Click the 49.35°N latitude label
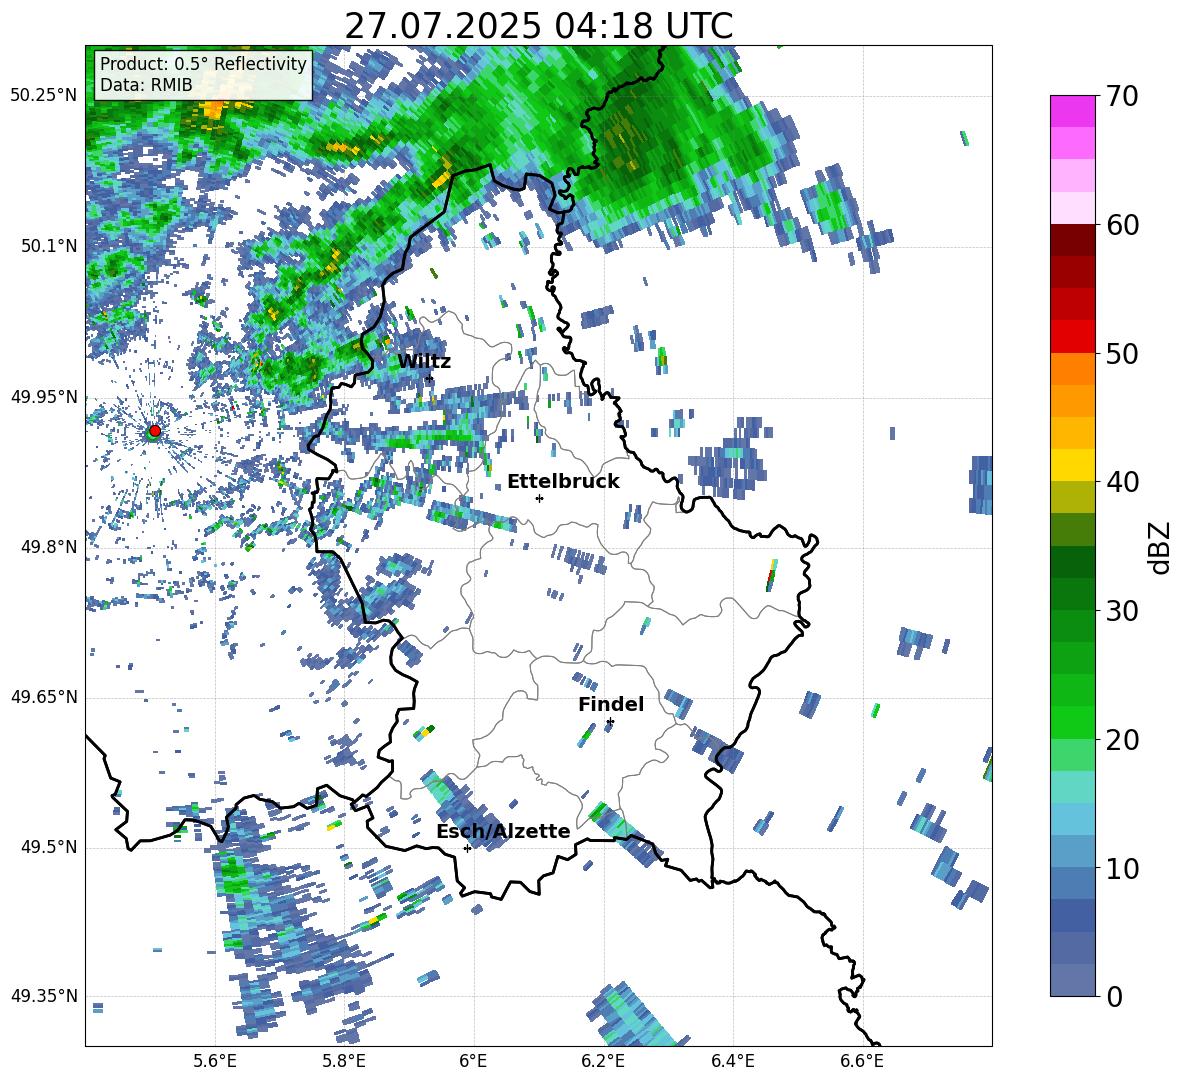This screenshot has height=1081, width=1184. pyautogui.click(x=44, y=996)
